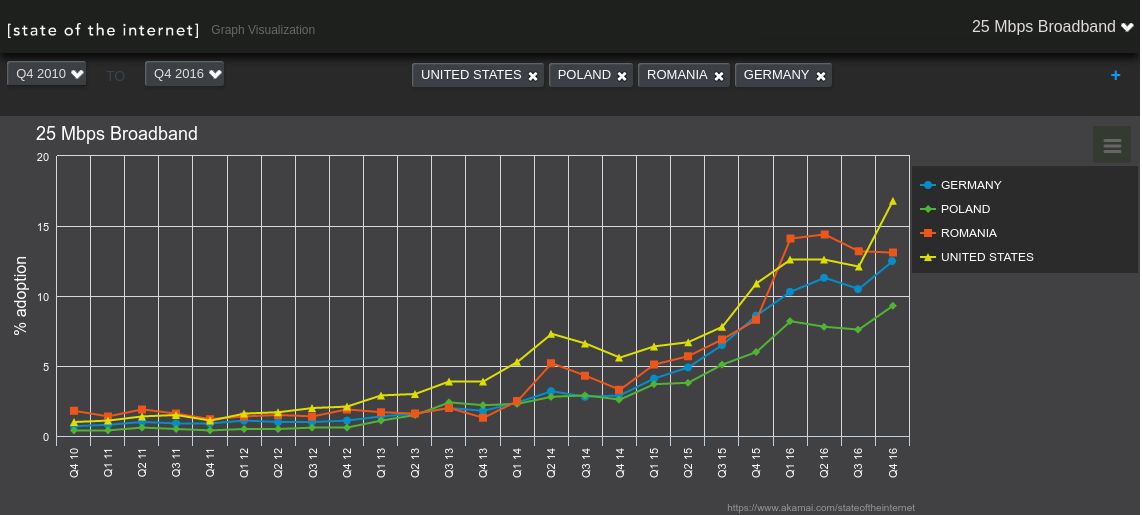Click Poland Q4 16 data point
Viewport: 1142px width, 515px height.
click(x=892, y=306)
